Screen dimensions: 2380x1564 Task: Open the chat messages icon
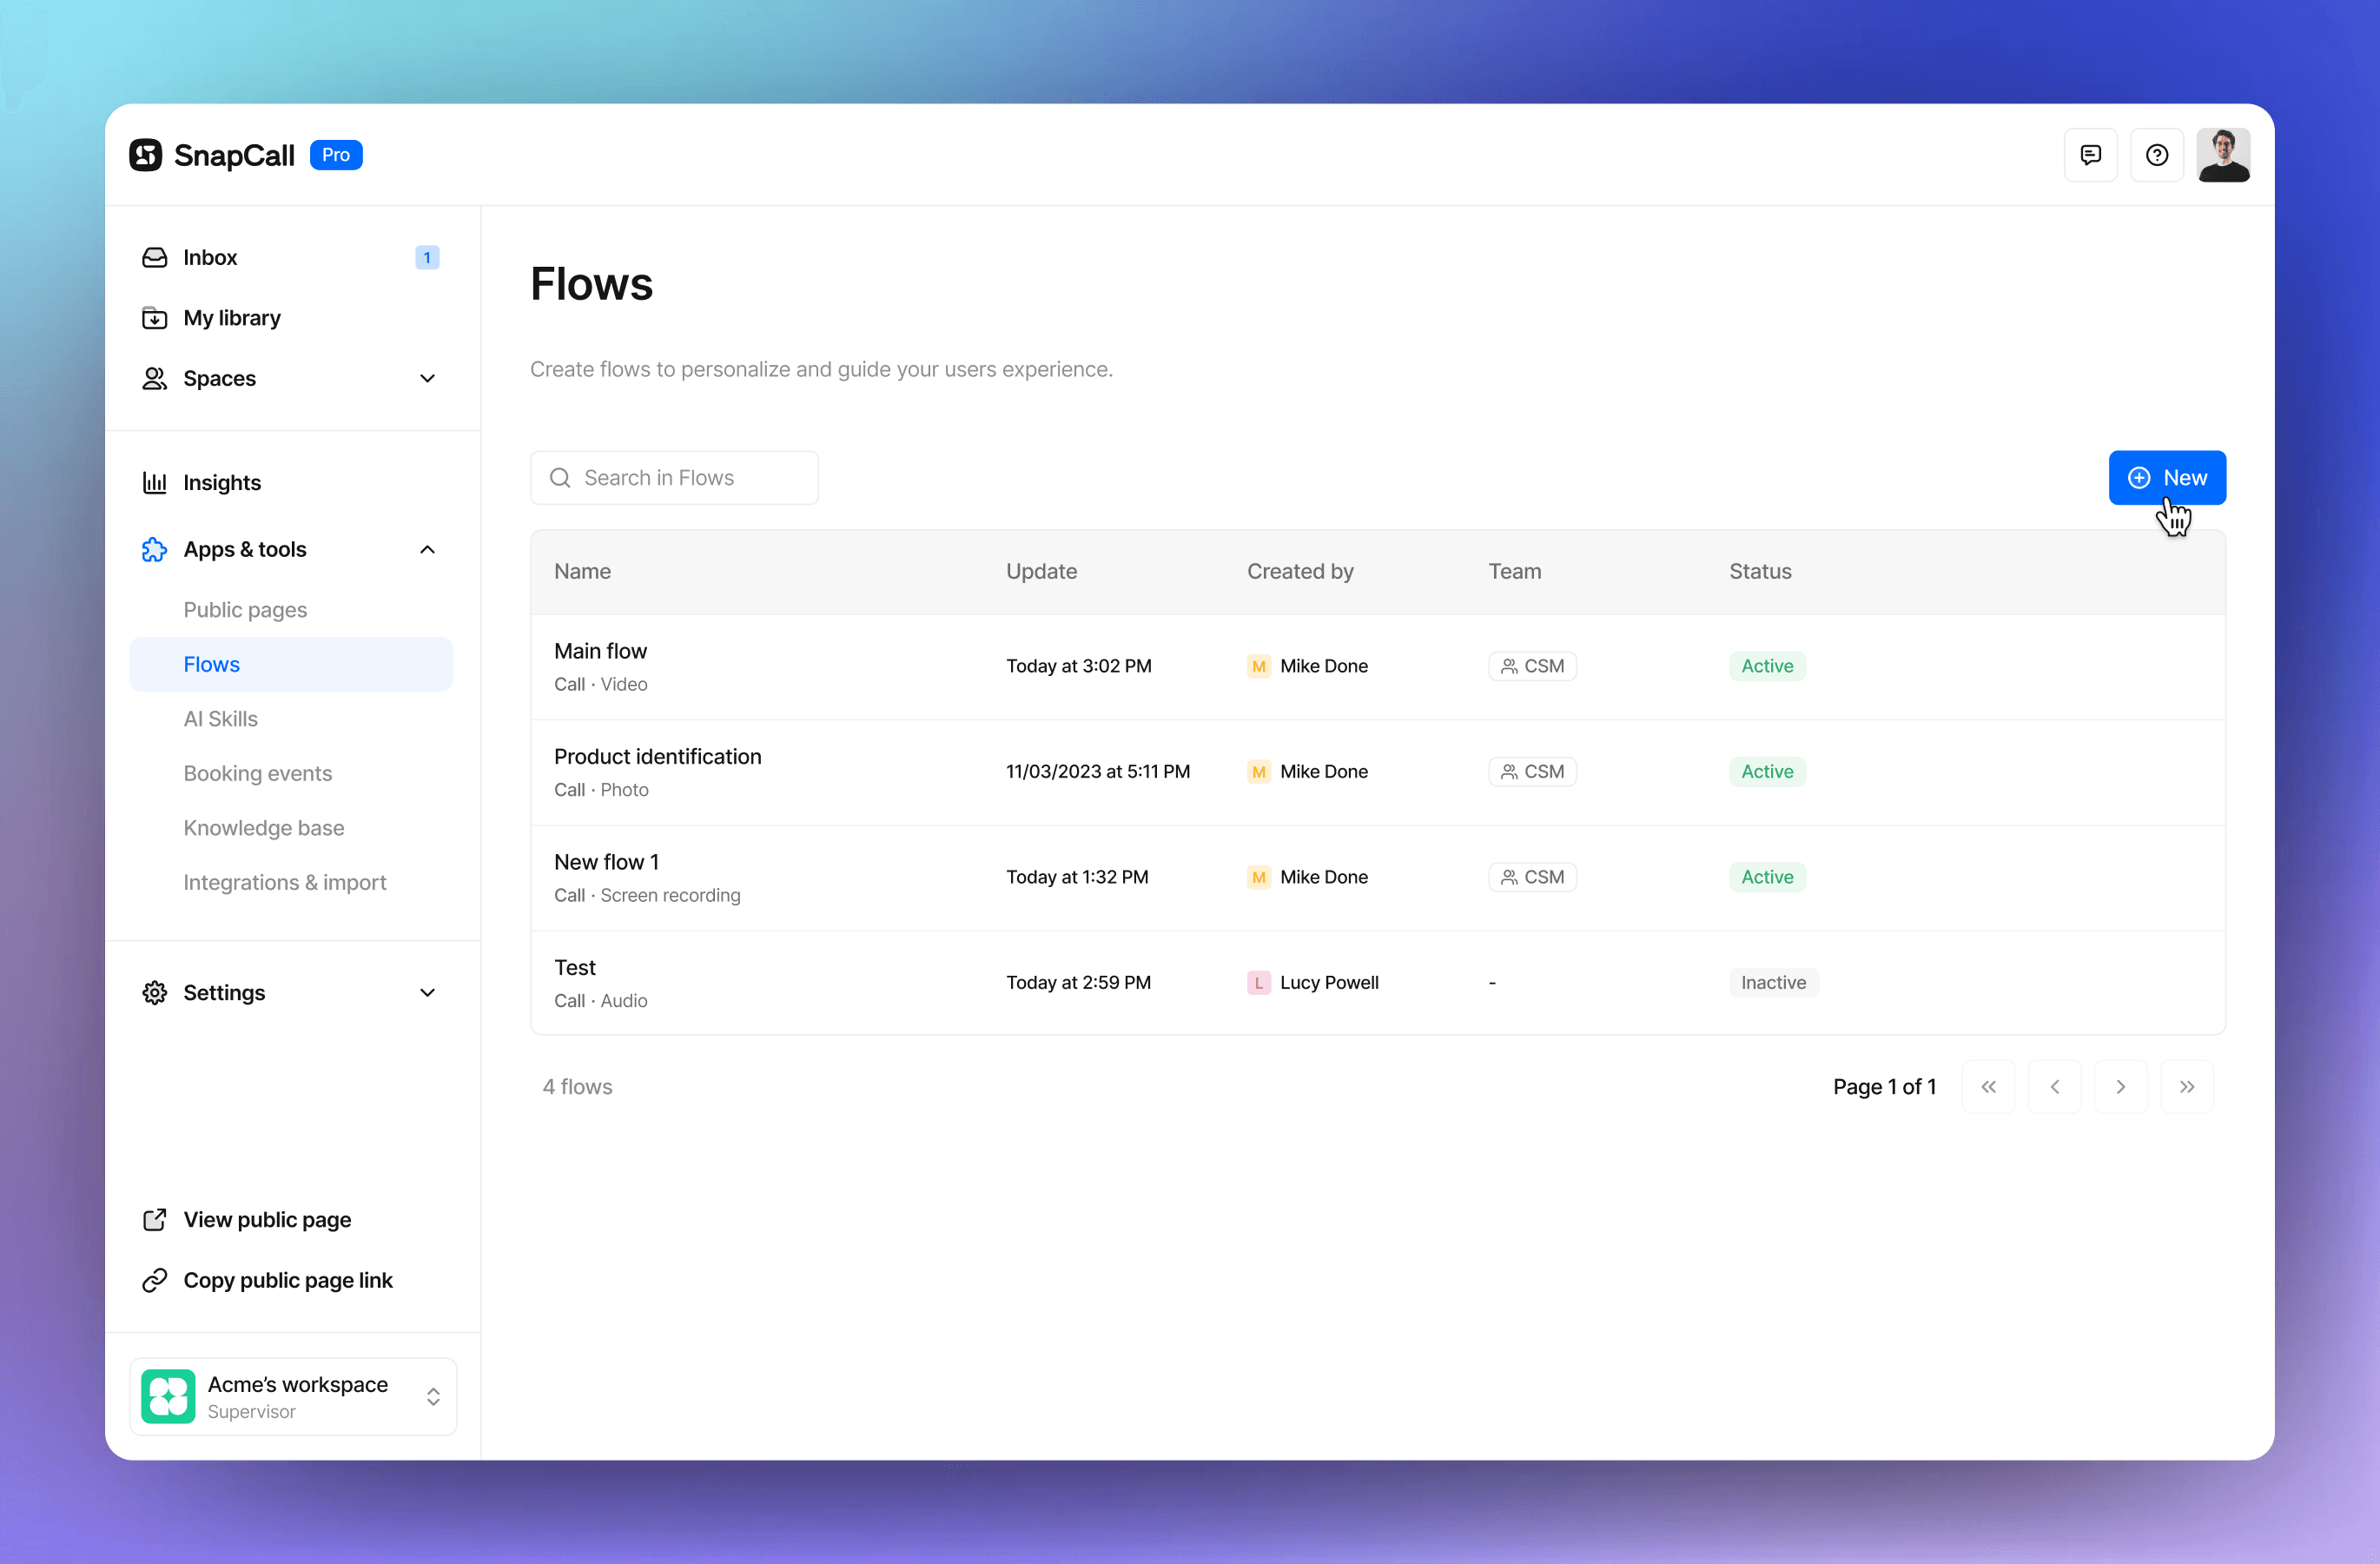[x=2090, y=155]
